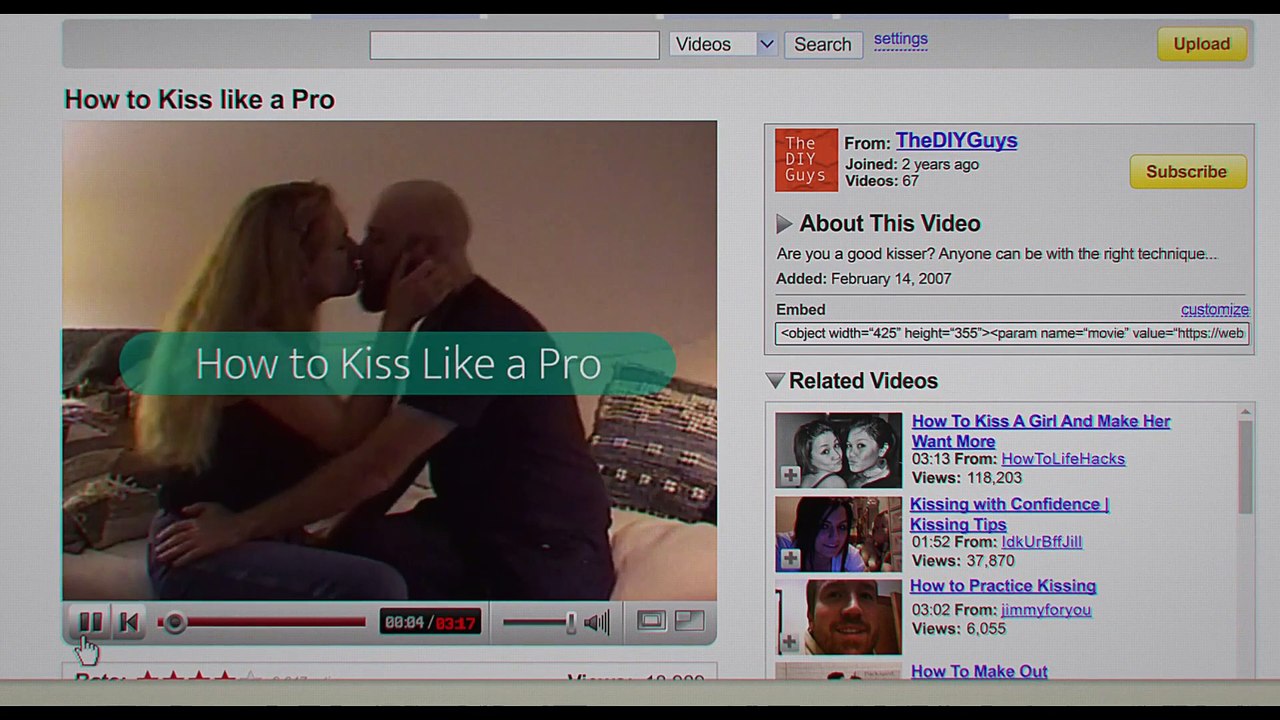
Task: Click the red video progress scrubber
Action: point(175,622)
